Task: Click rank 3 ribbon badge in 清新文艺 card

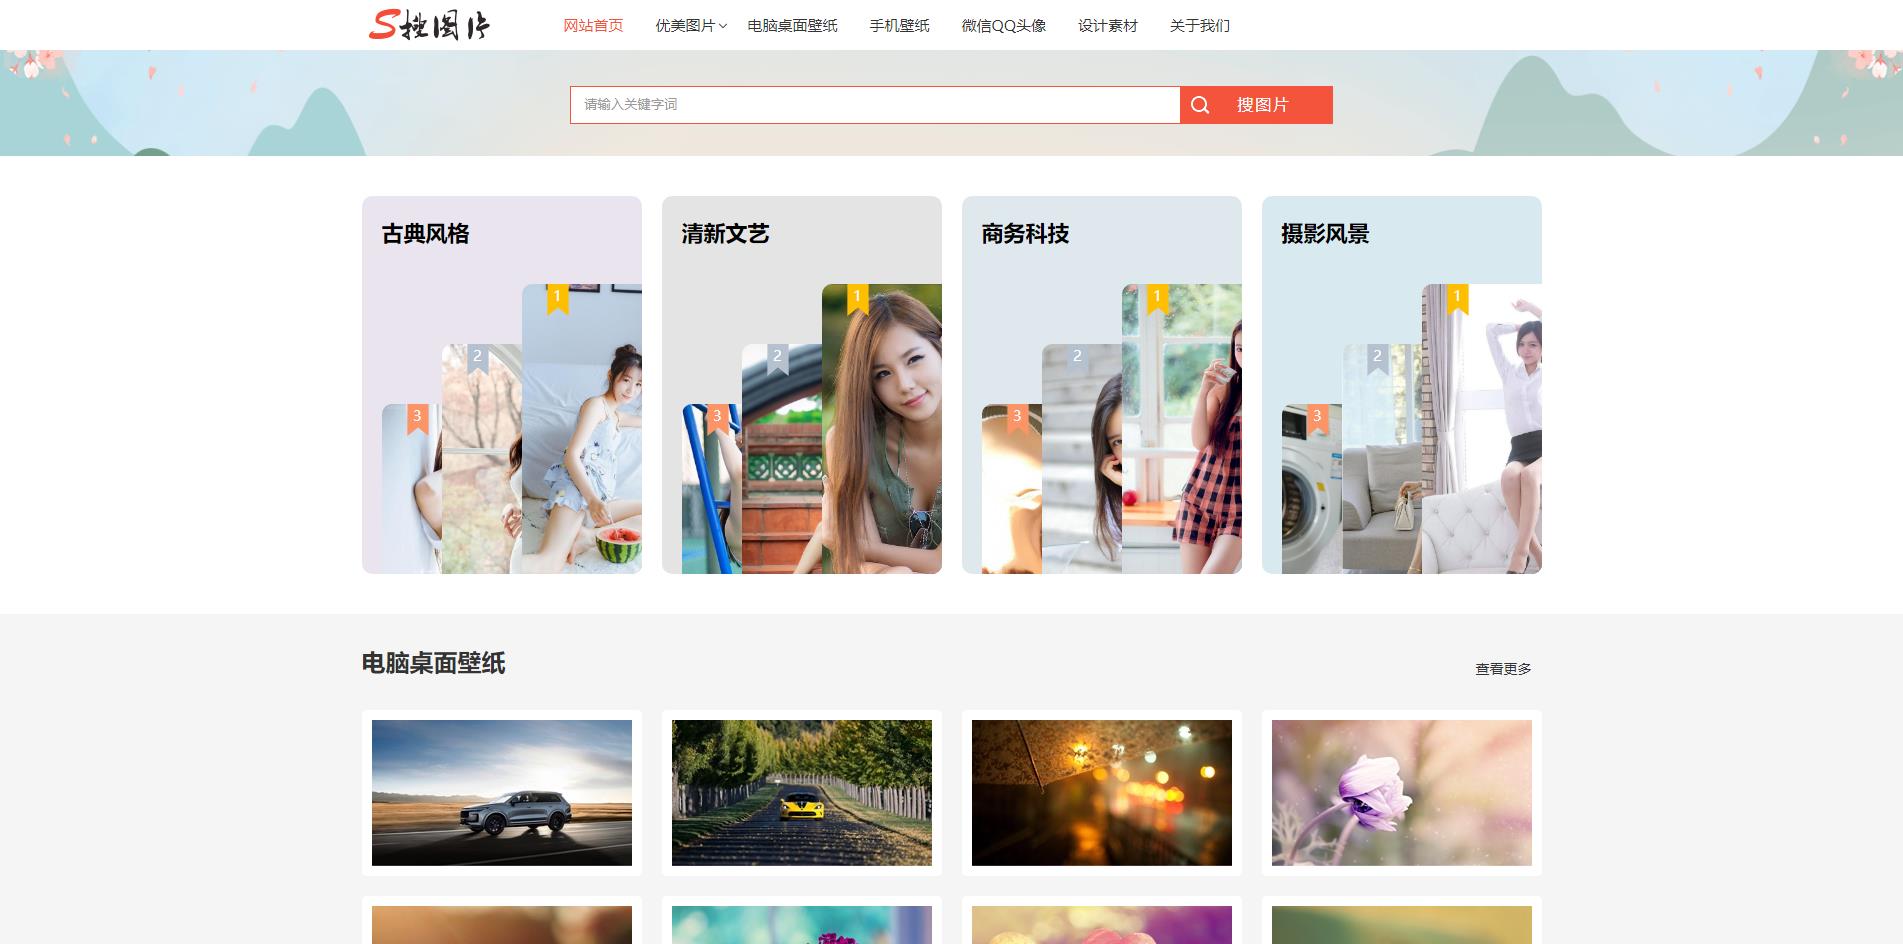Action: pos(718,419)
